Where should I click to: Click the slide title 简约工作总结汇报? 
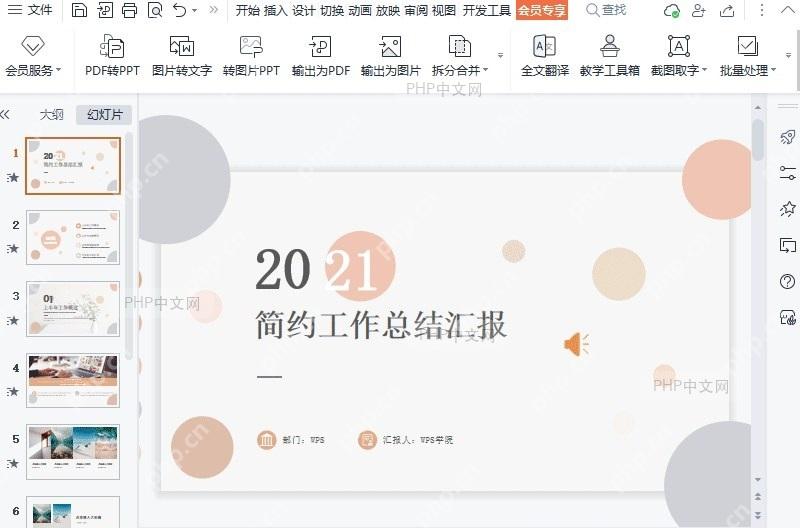pyautogui.click(x=381, y=324)
